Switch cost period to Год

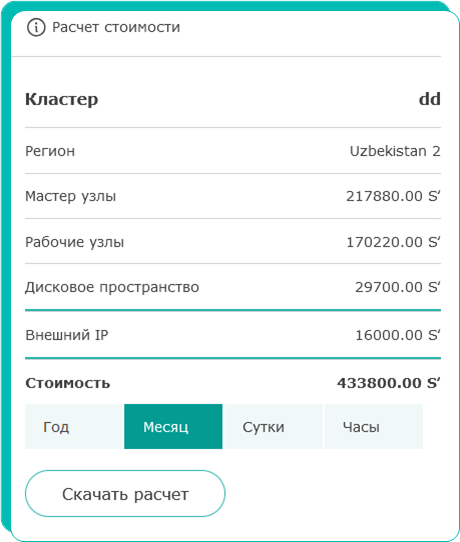point(74,427)
